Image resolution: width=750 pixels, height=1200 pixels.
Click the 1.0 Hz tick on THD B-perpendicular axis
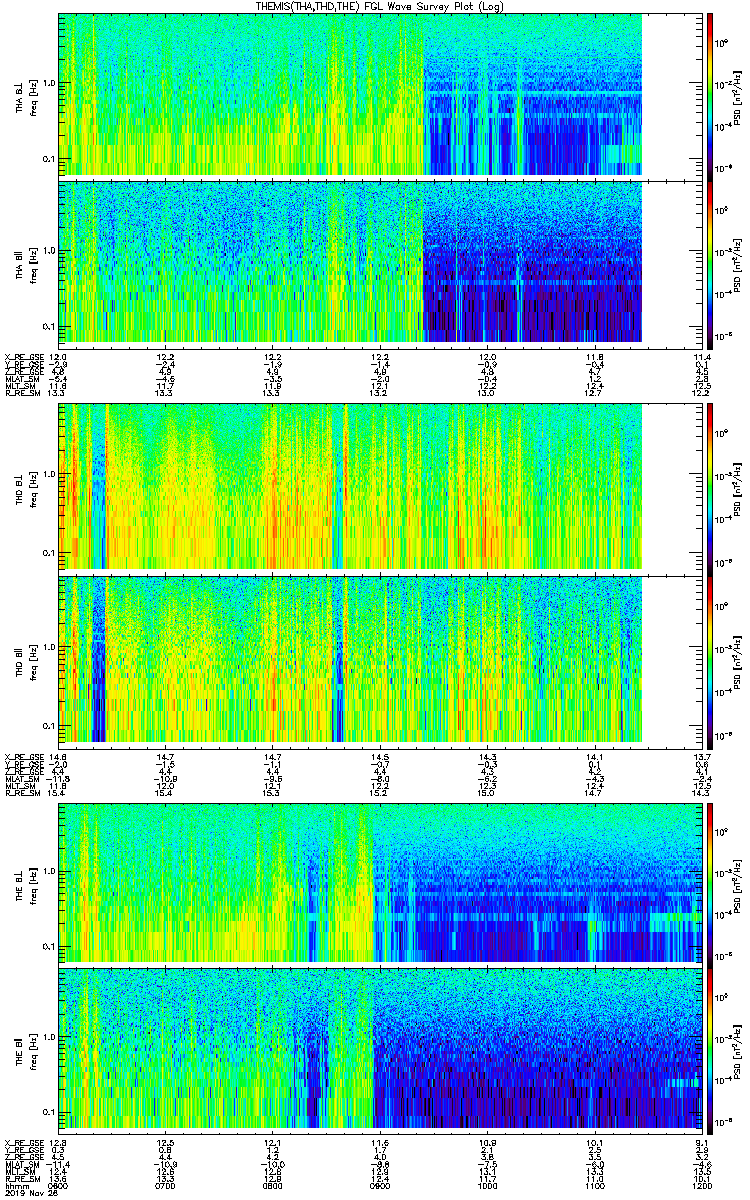47,474
